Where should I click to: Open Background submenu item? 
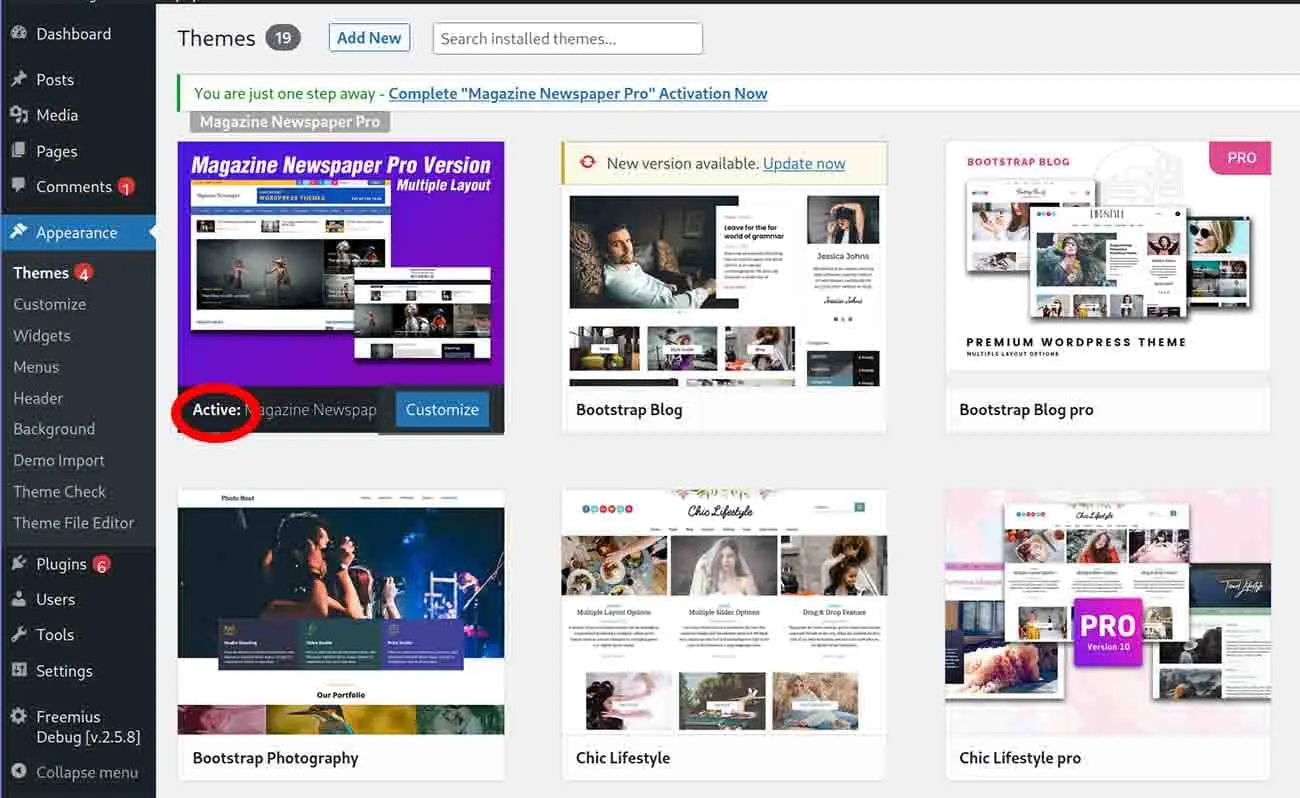54,429
